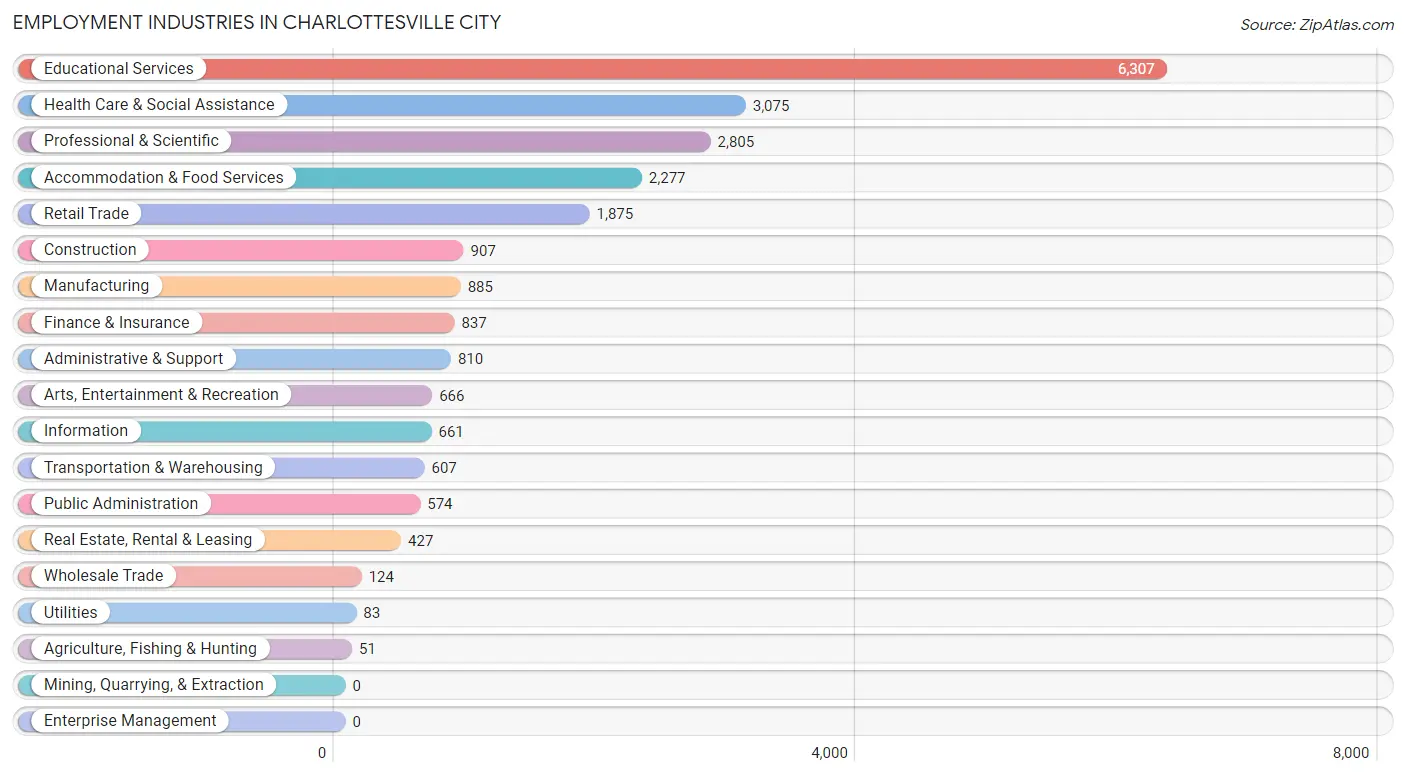Screen dimensions: 1406x776
Task: Click the Information label
Action: tap(86, 430)
